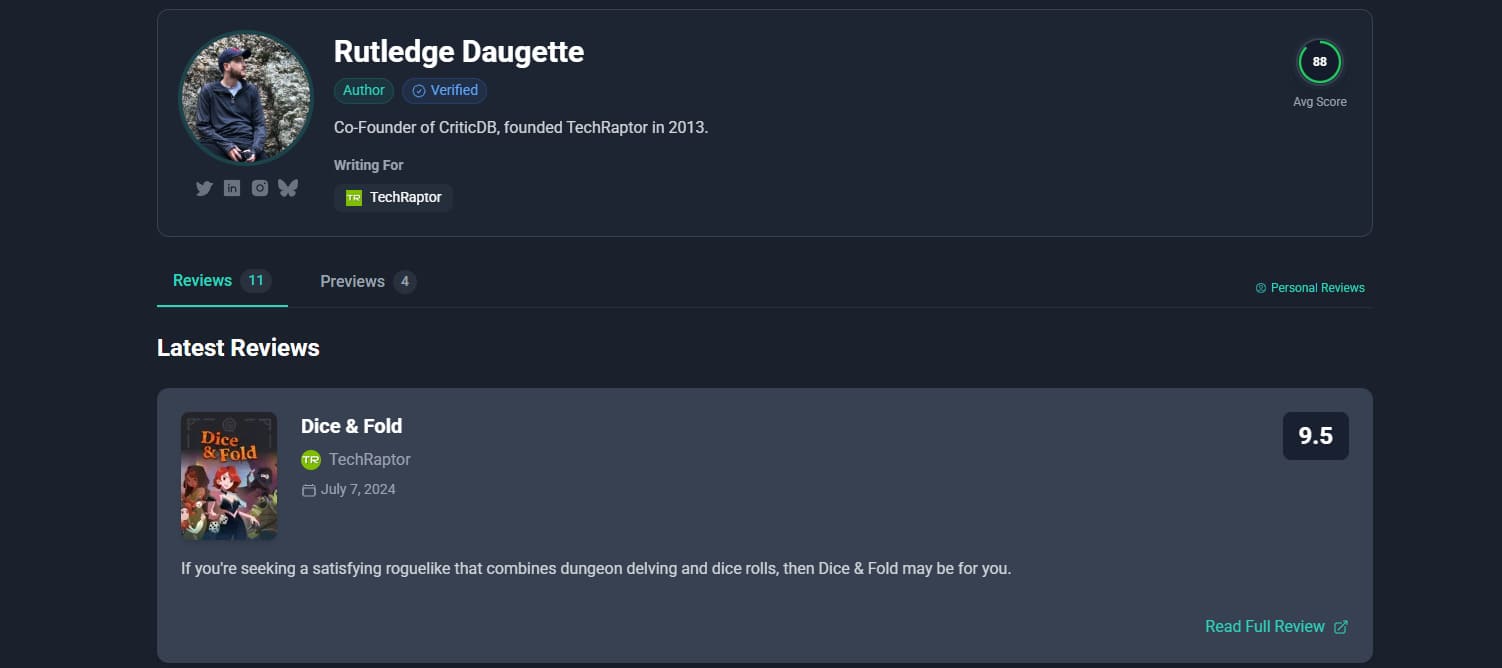Click the TechRaptor outlet chip

click(x=393, y=198)
